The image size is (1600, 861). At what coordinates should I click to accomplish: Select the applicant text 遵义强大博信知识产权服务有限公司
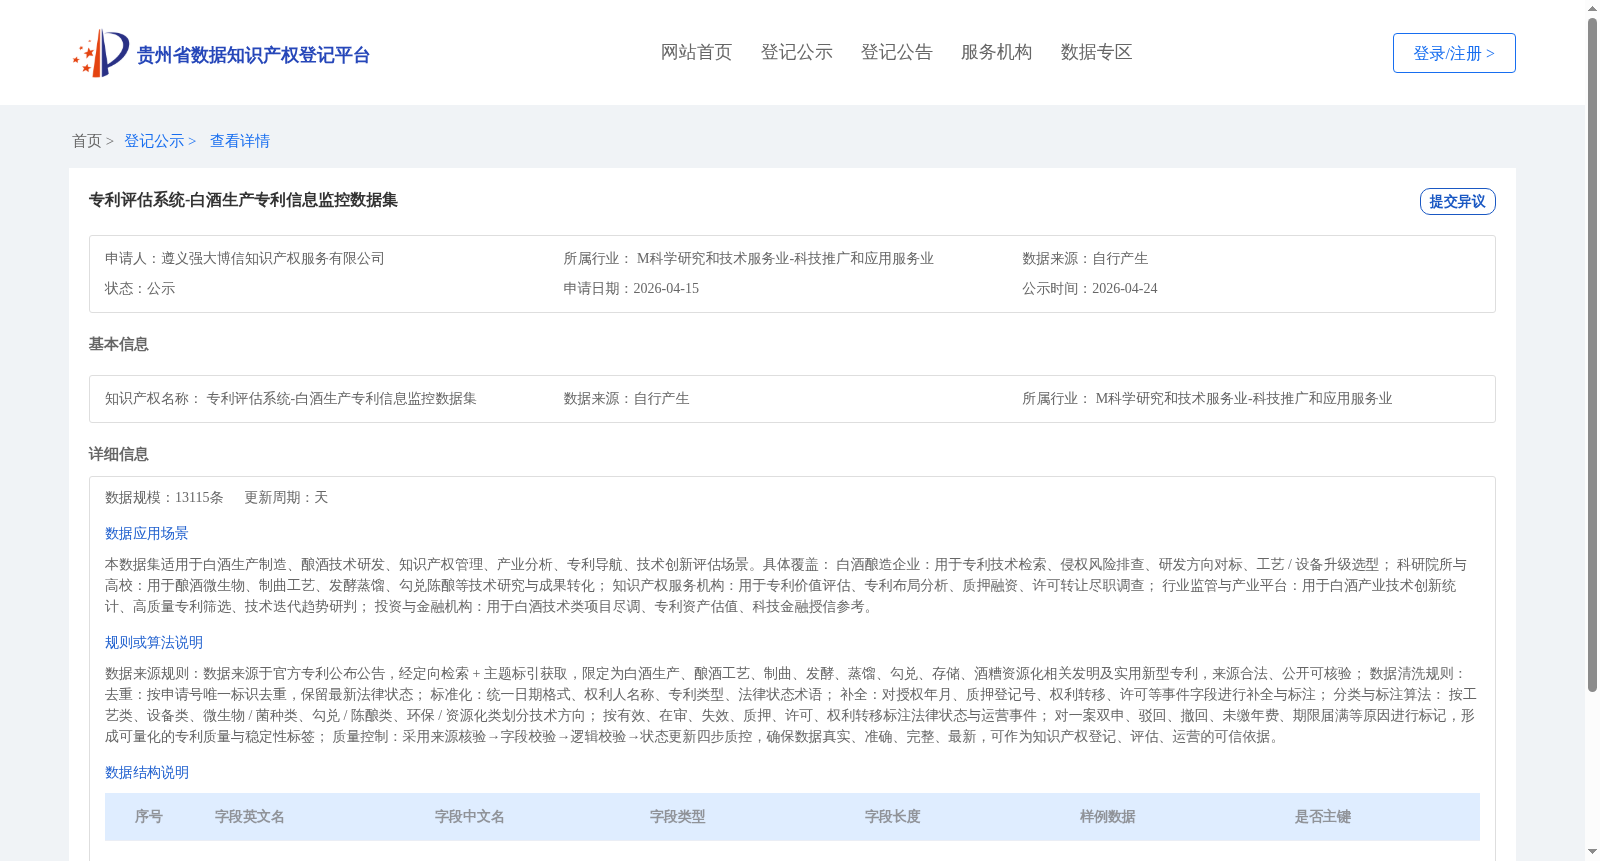point(273,258)
